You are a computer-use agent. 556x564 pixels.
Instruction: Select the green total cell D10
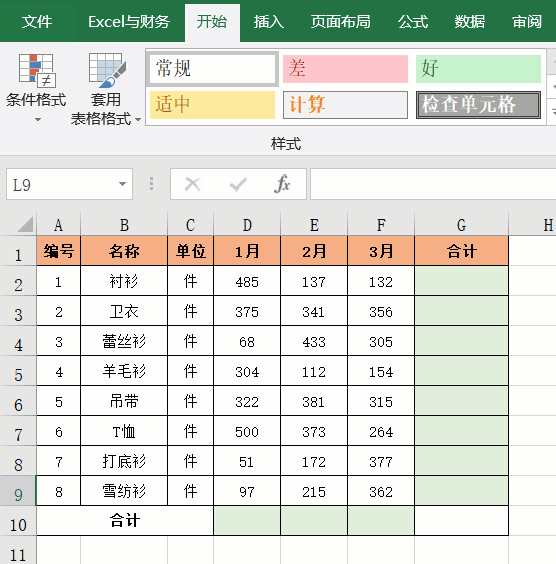[x=247, y=520]
